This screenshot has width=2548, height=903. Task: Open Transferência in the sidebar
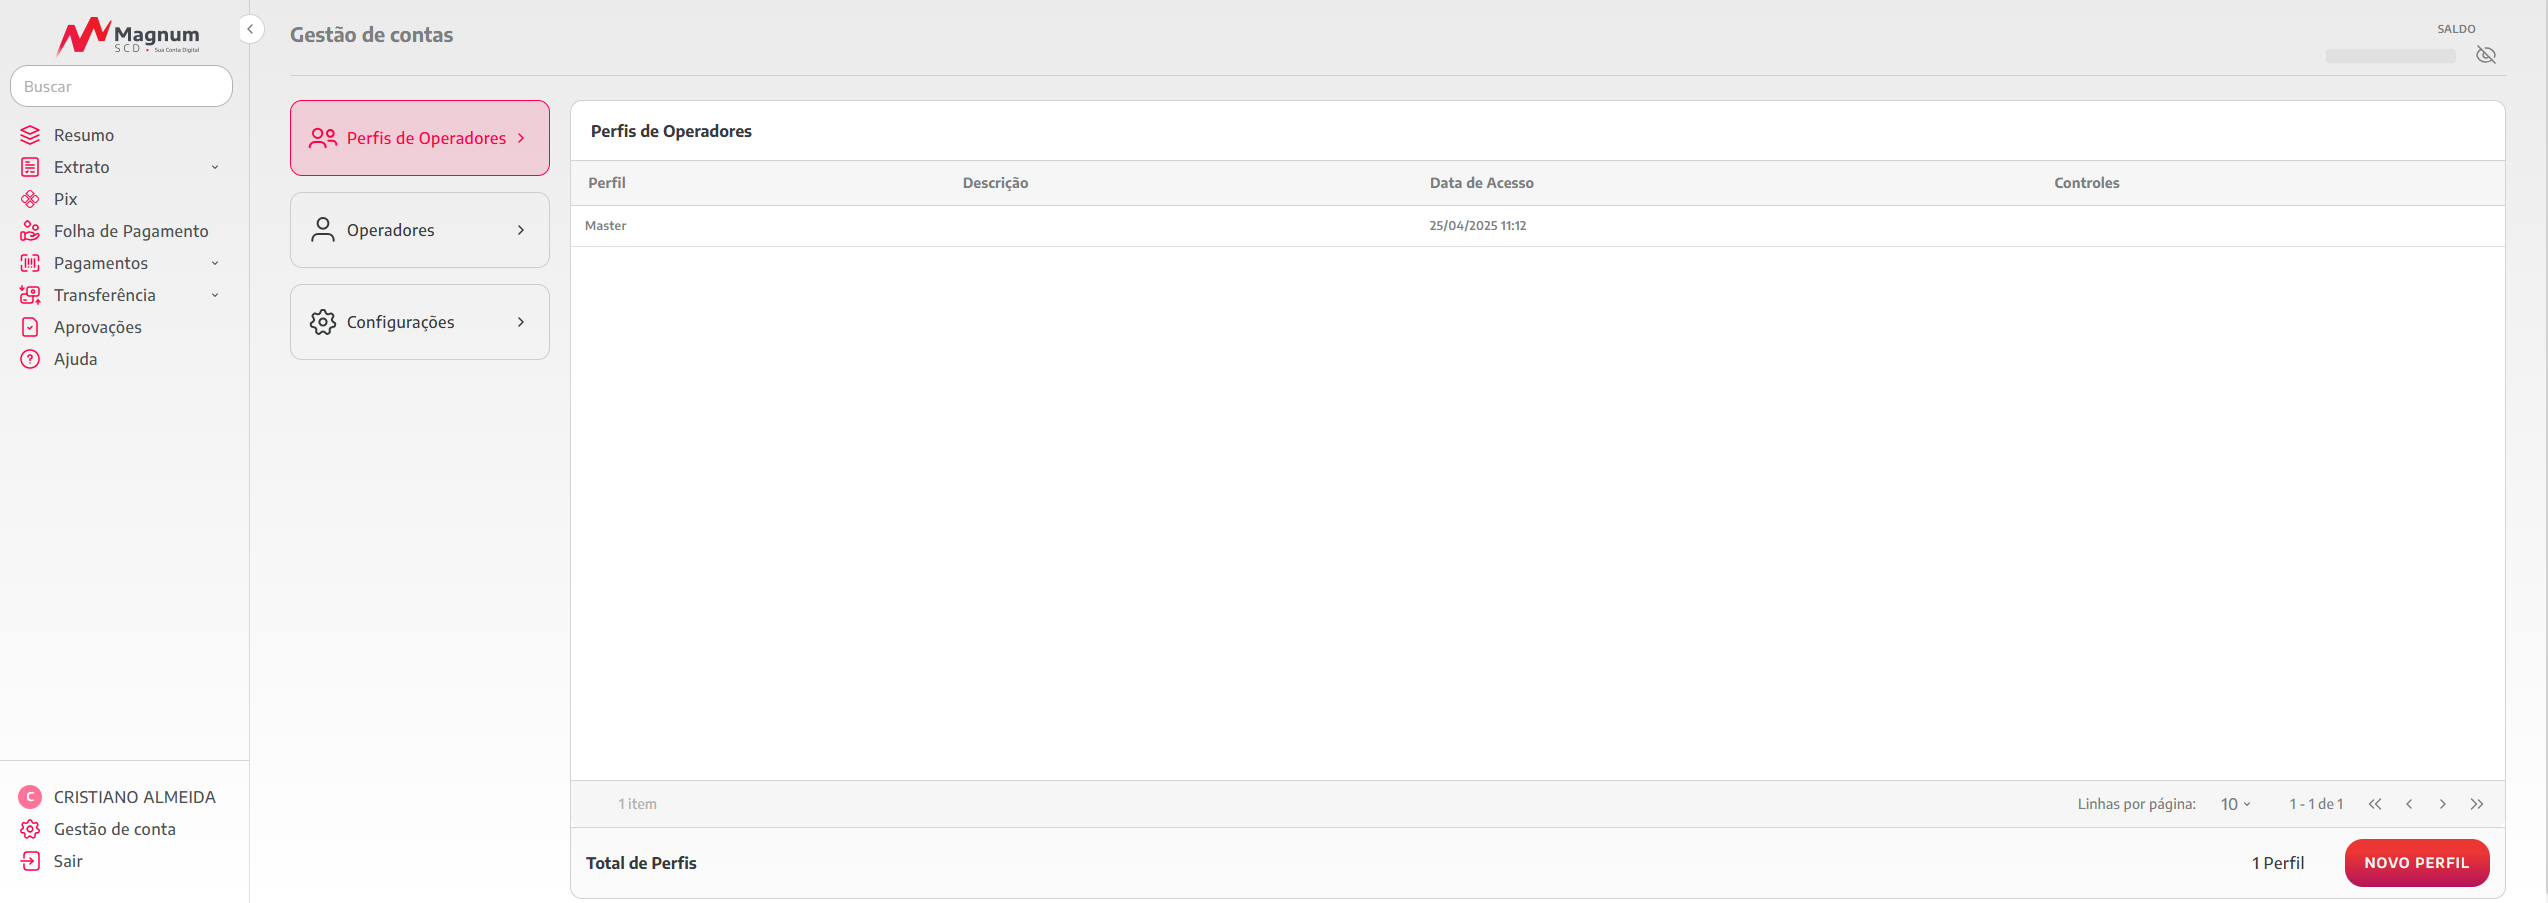point(105,295)
